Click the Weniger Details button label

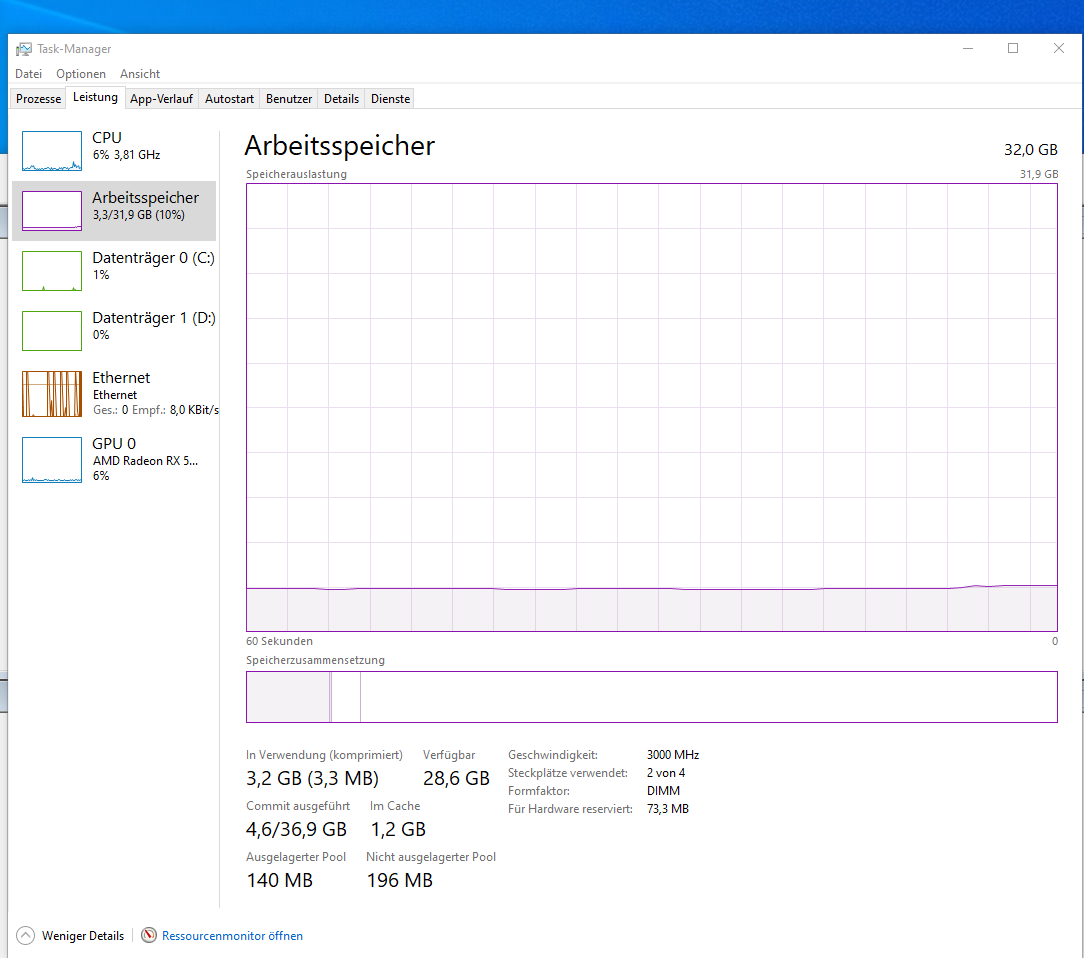tap(83, 935)
